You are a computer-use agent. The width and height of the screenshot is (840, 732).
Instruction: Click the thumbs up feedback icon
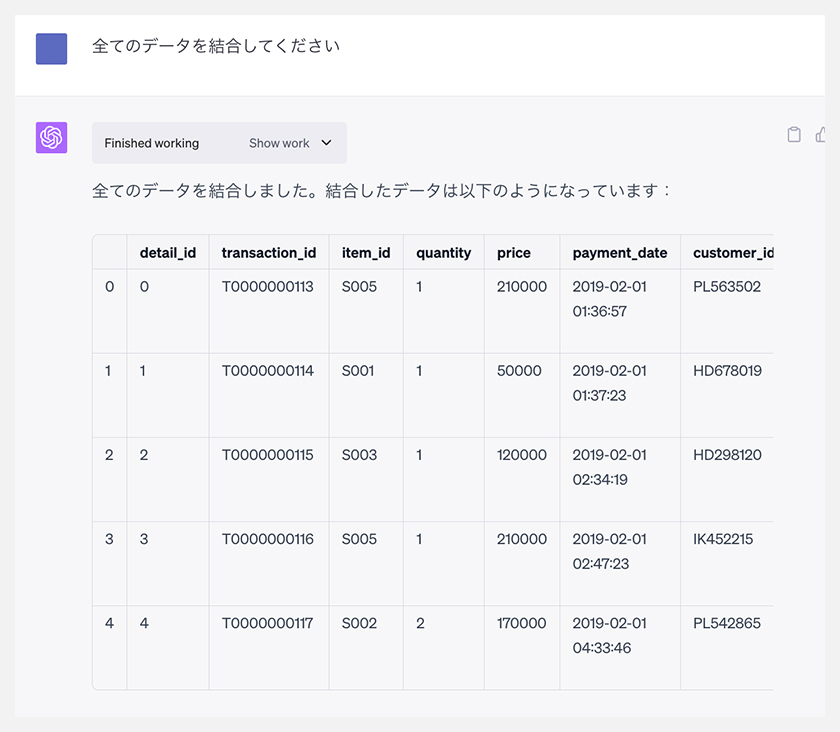820,135
